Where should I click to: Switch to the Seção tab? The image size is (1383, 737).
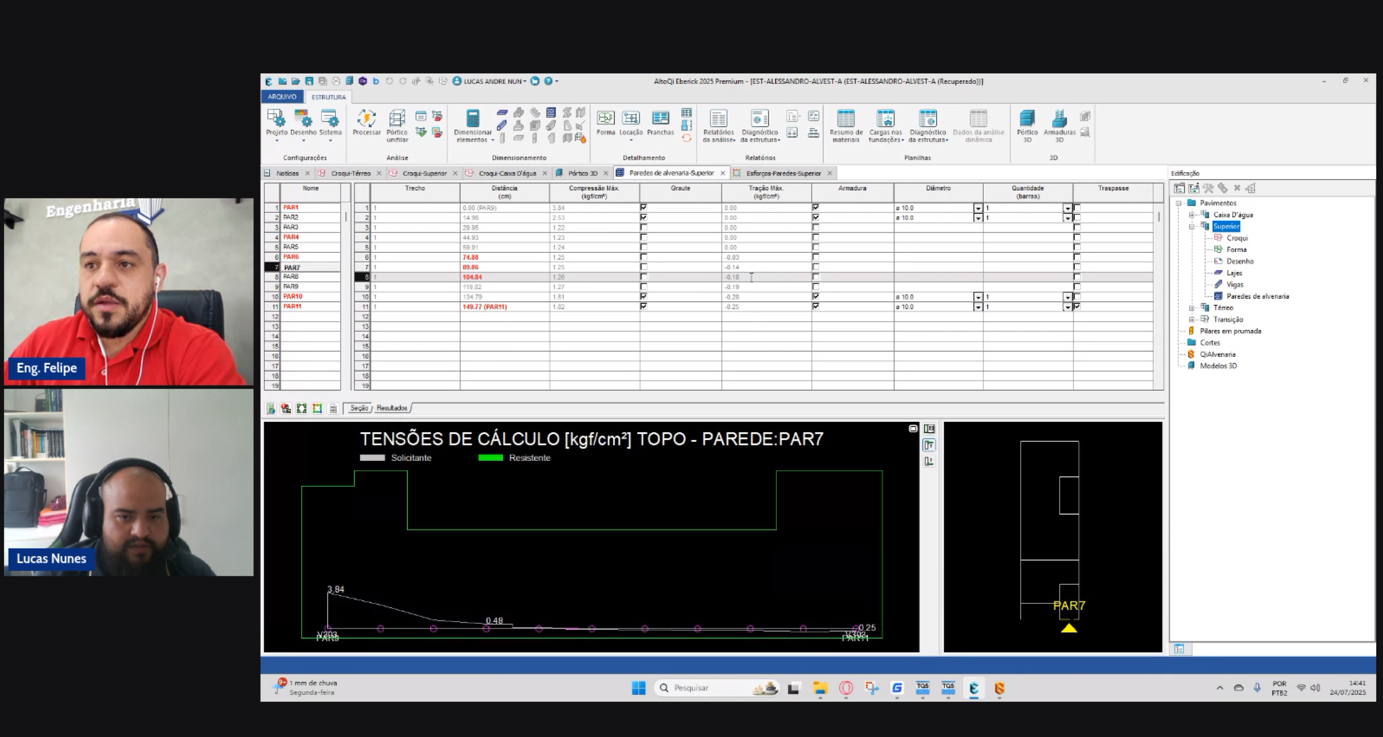(x=358, y=408)
